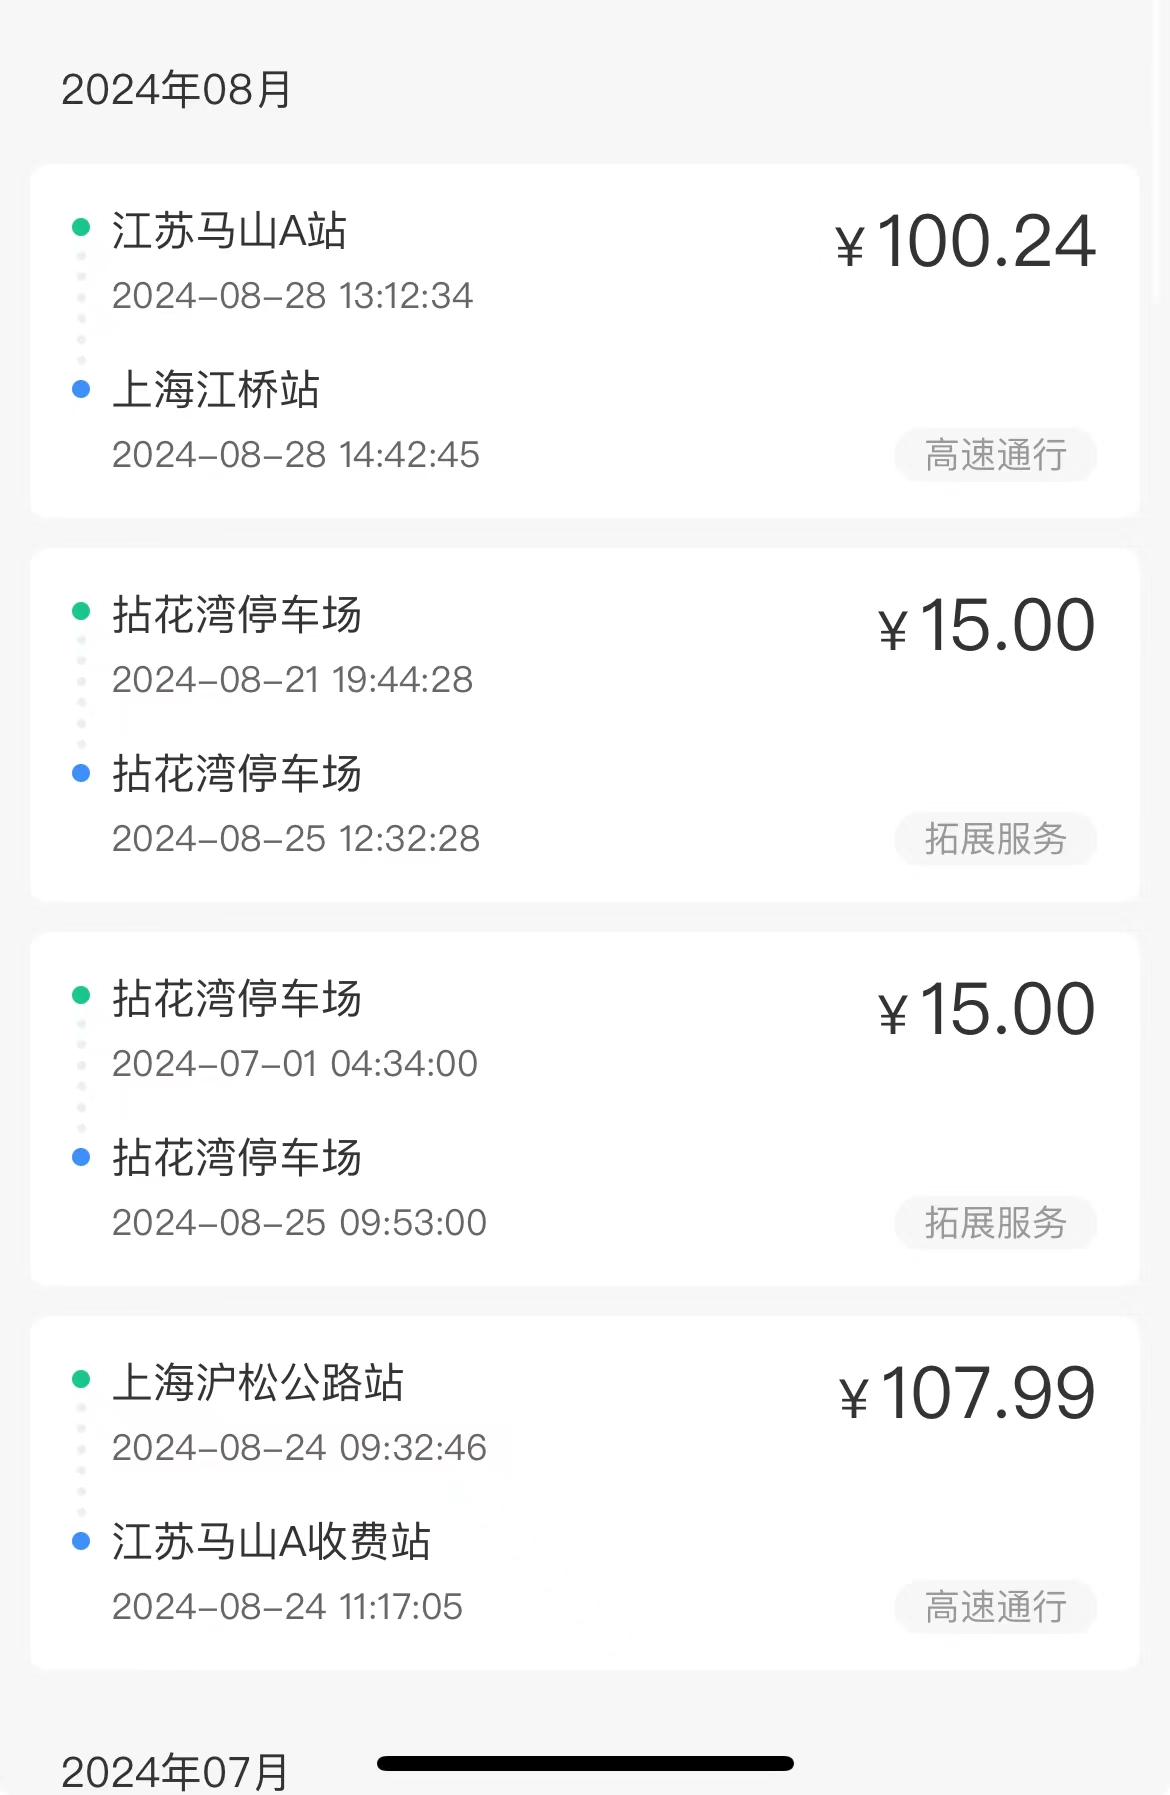Tap the blue dot next to 江苏马山A收费站
1170x1795 pixels.
pos(81,1541)
